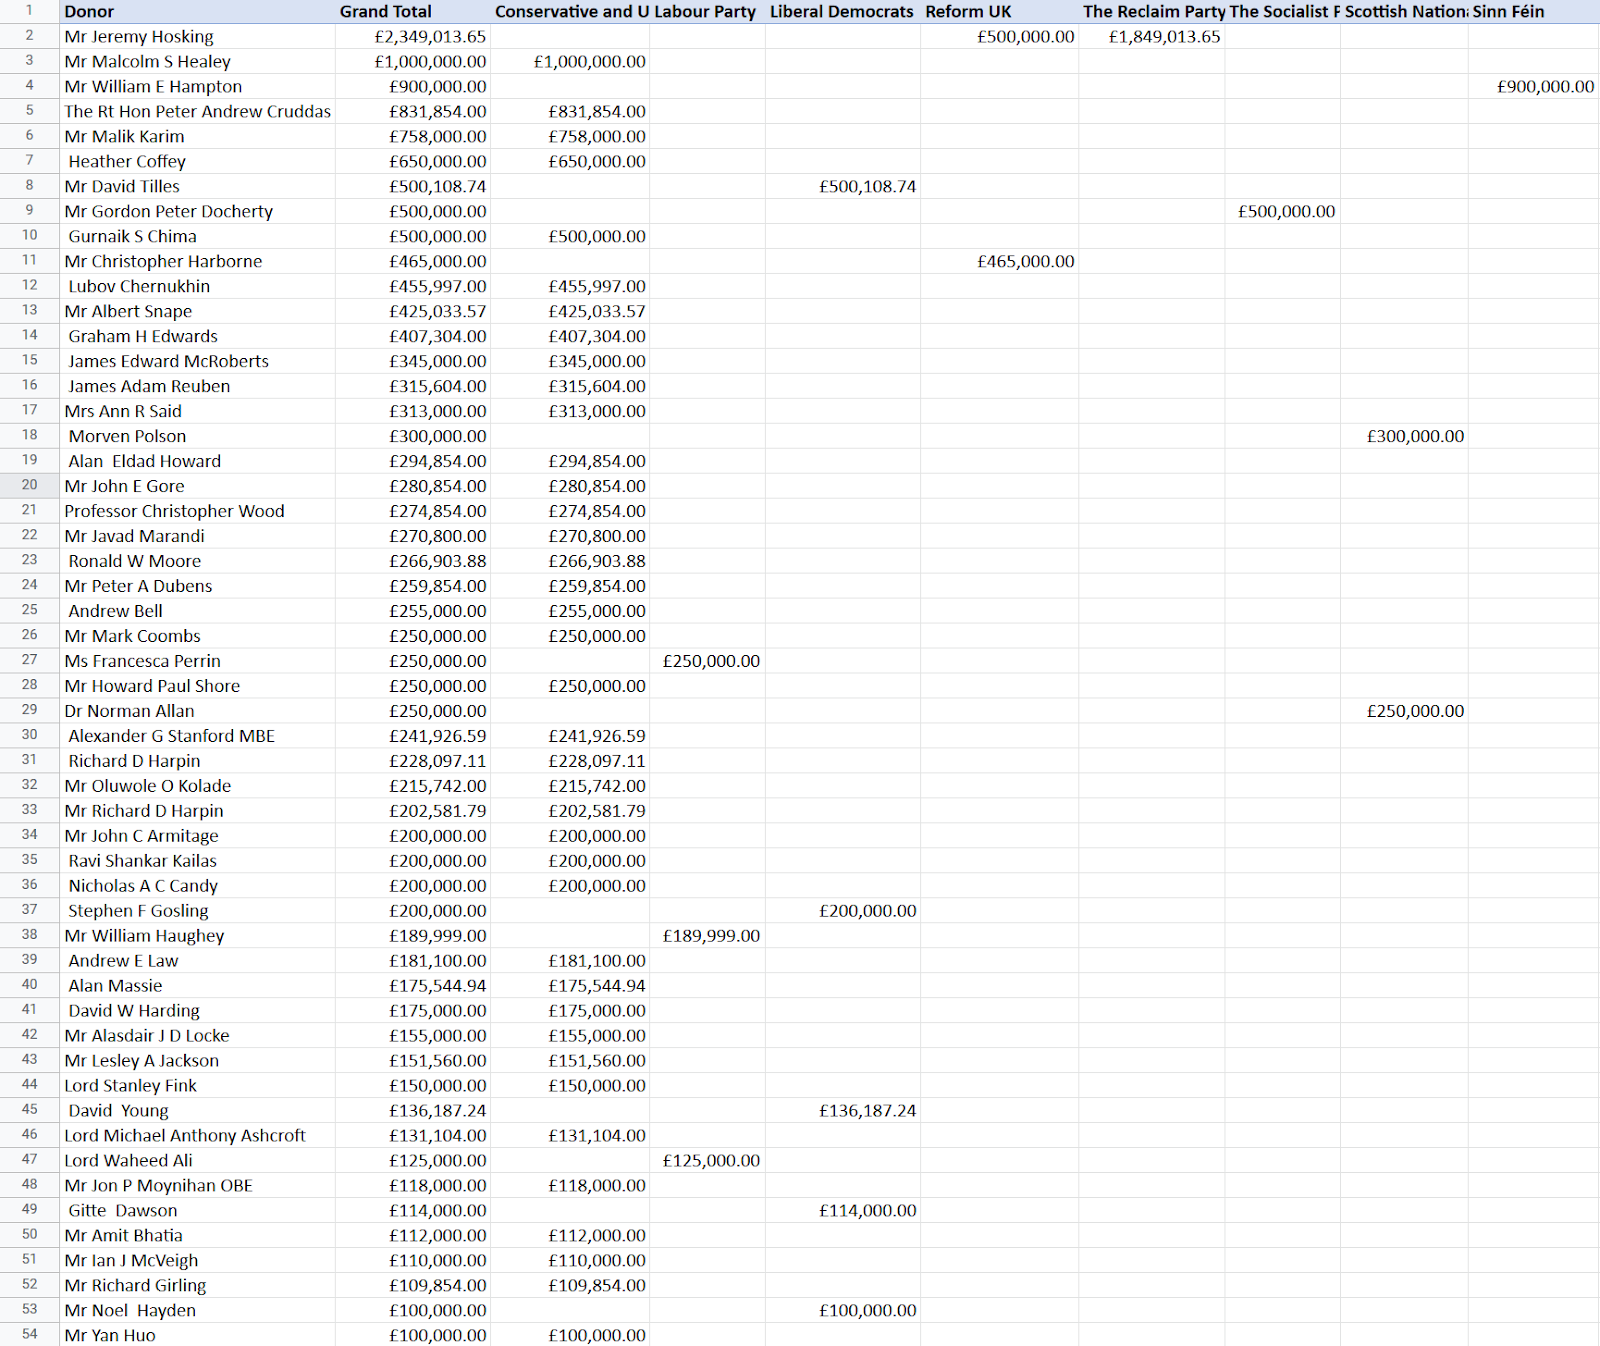Select row number 20 header
The width and height of the screenshot is (1600, 1346).
coord(30,485)
